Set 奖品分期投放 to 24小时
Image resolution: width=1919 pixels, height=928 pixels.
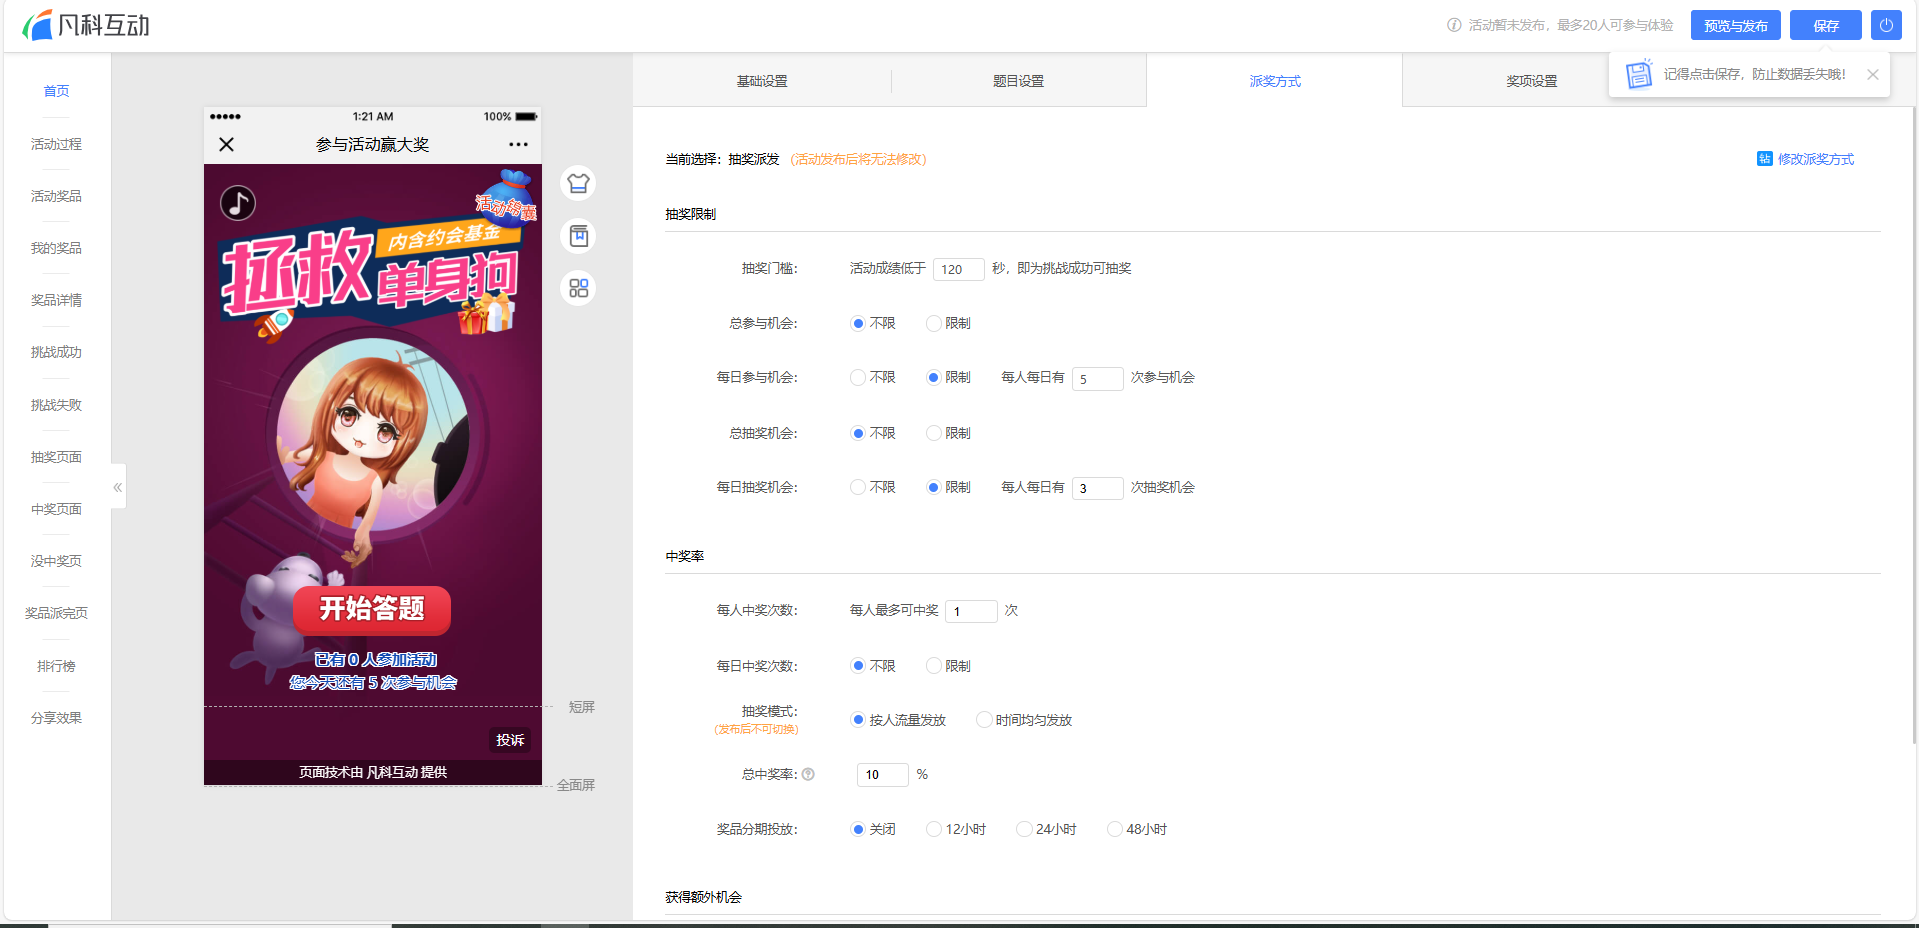point(1024,829)
